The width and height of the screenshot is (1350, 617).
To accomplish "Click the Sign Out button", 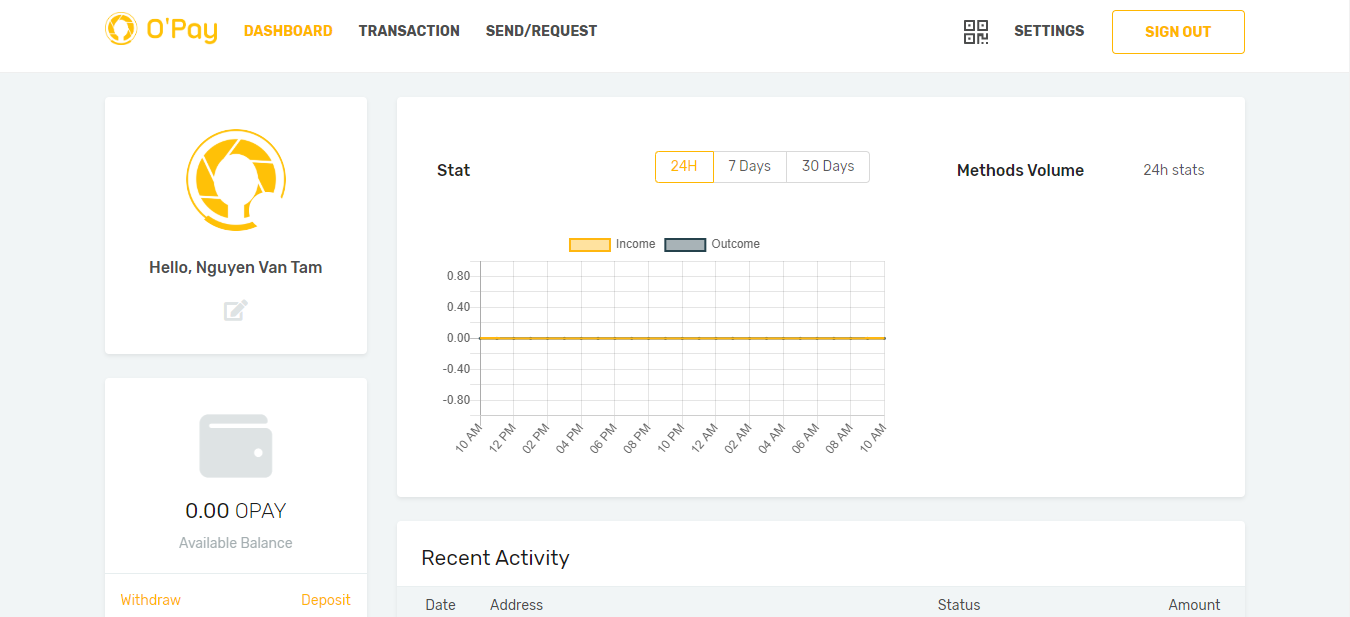I will 1178,32.
